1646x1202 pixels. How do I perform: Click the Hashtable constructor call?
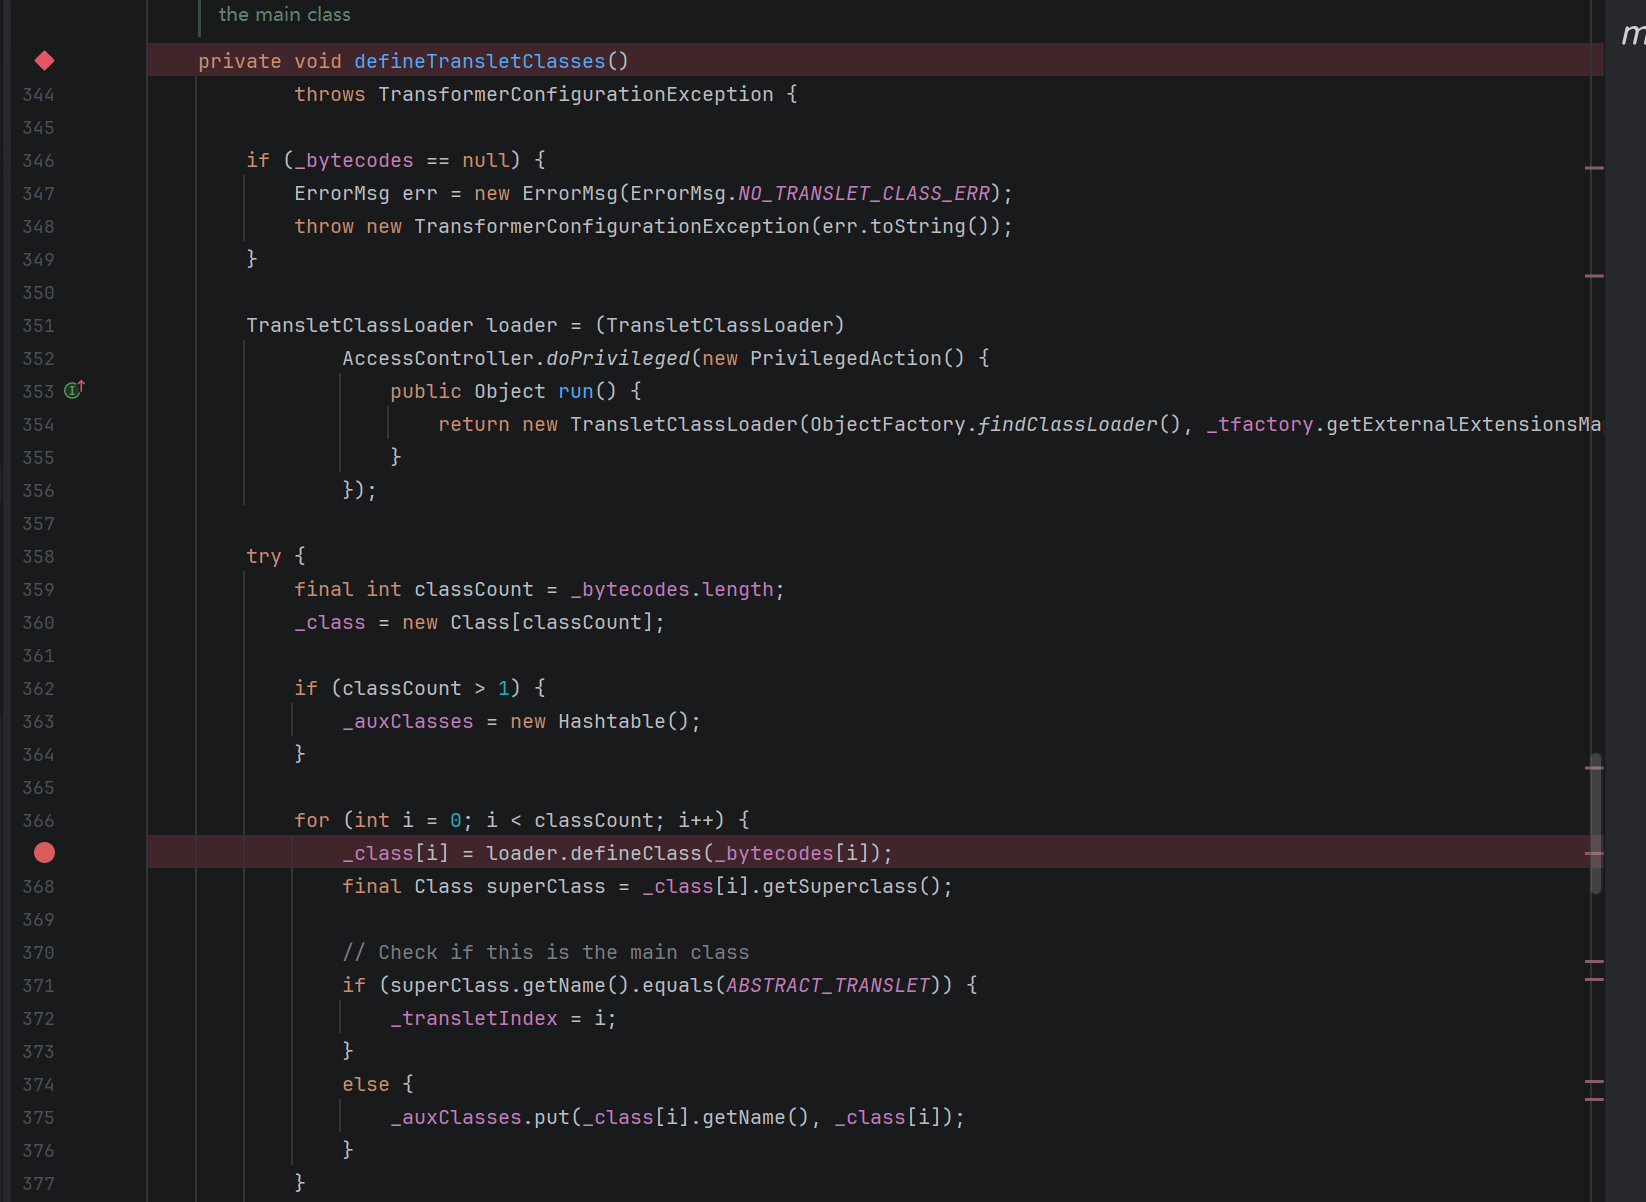(x=611, y=721)
